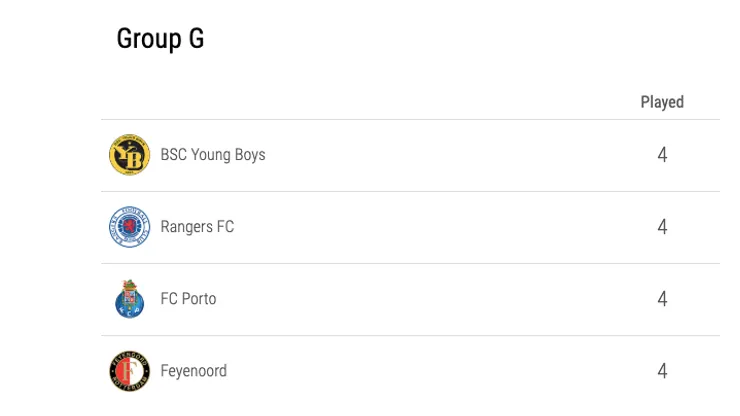Click the FC Porto club crest
The height and width of the screenshot is (416, 740).
point(129,299)
